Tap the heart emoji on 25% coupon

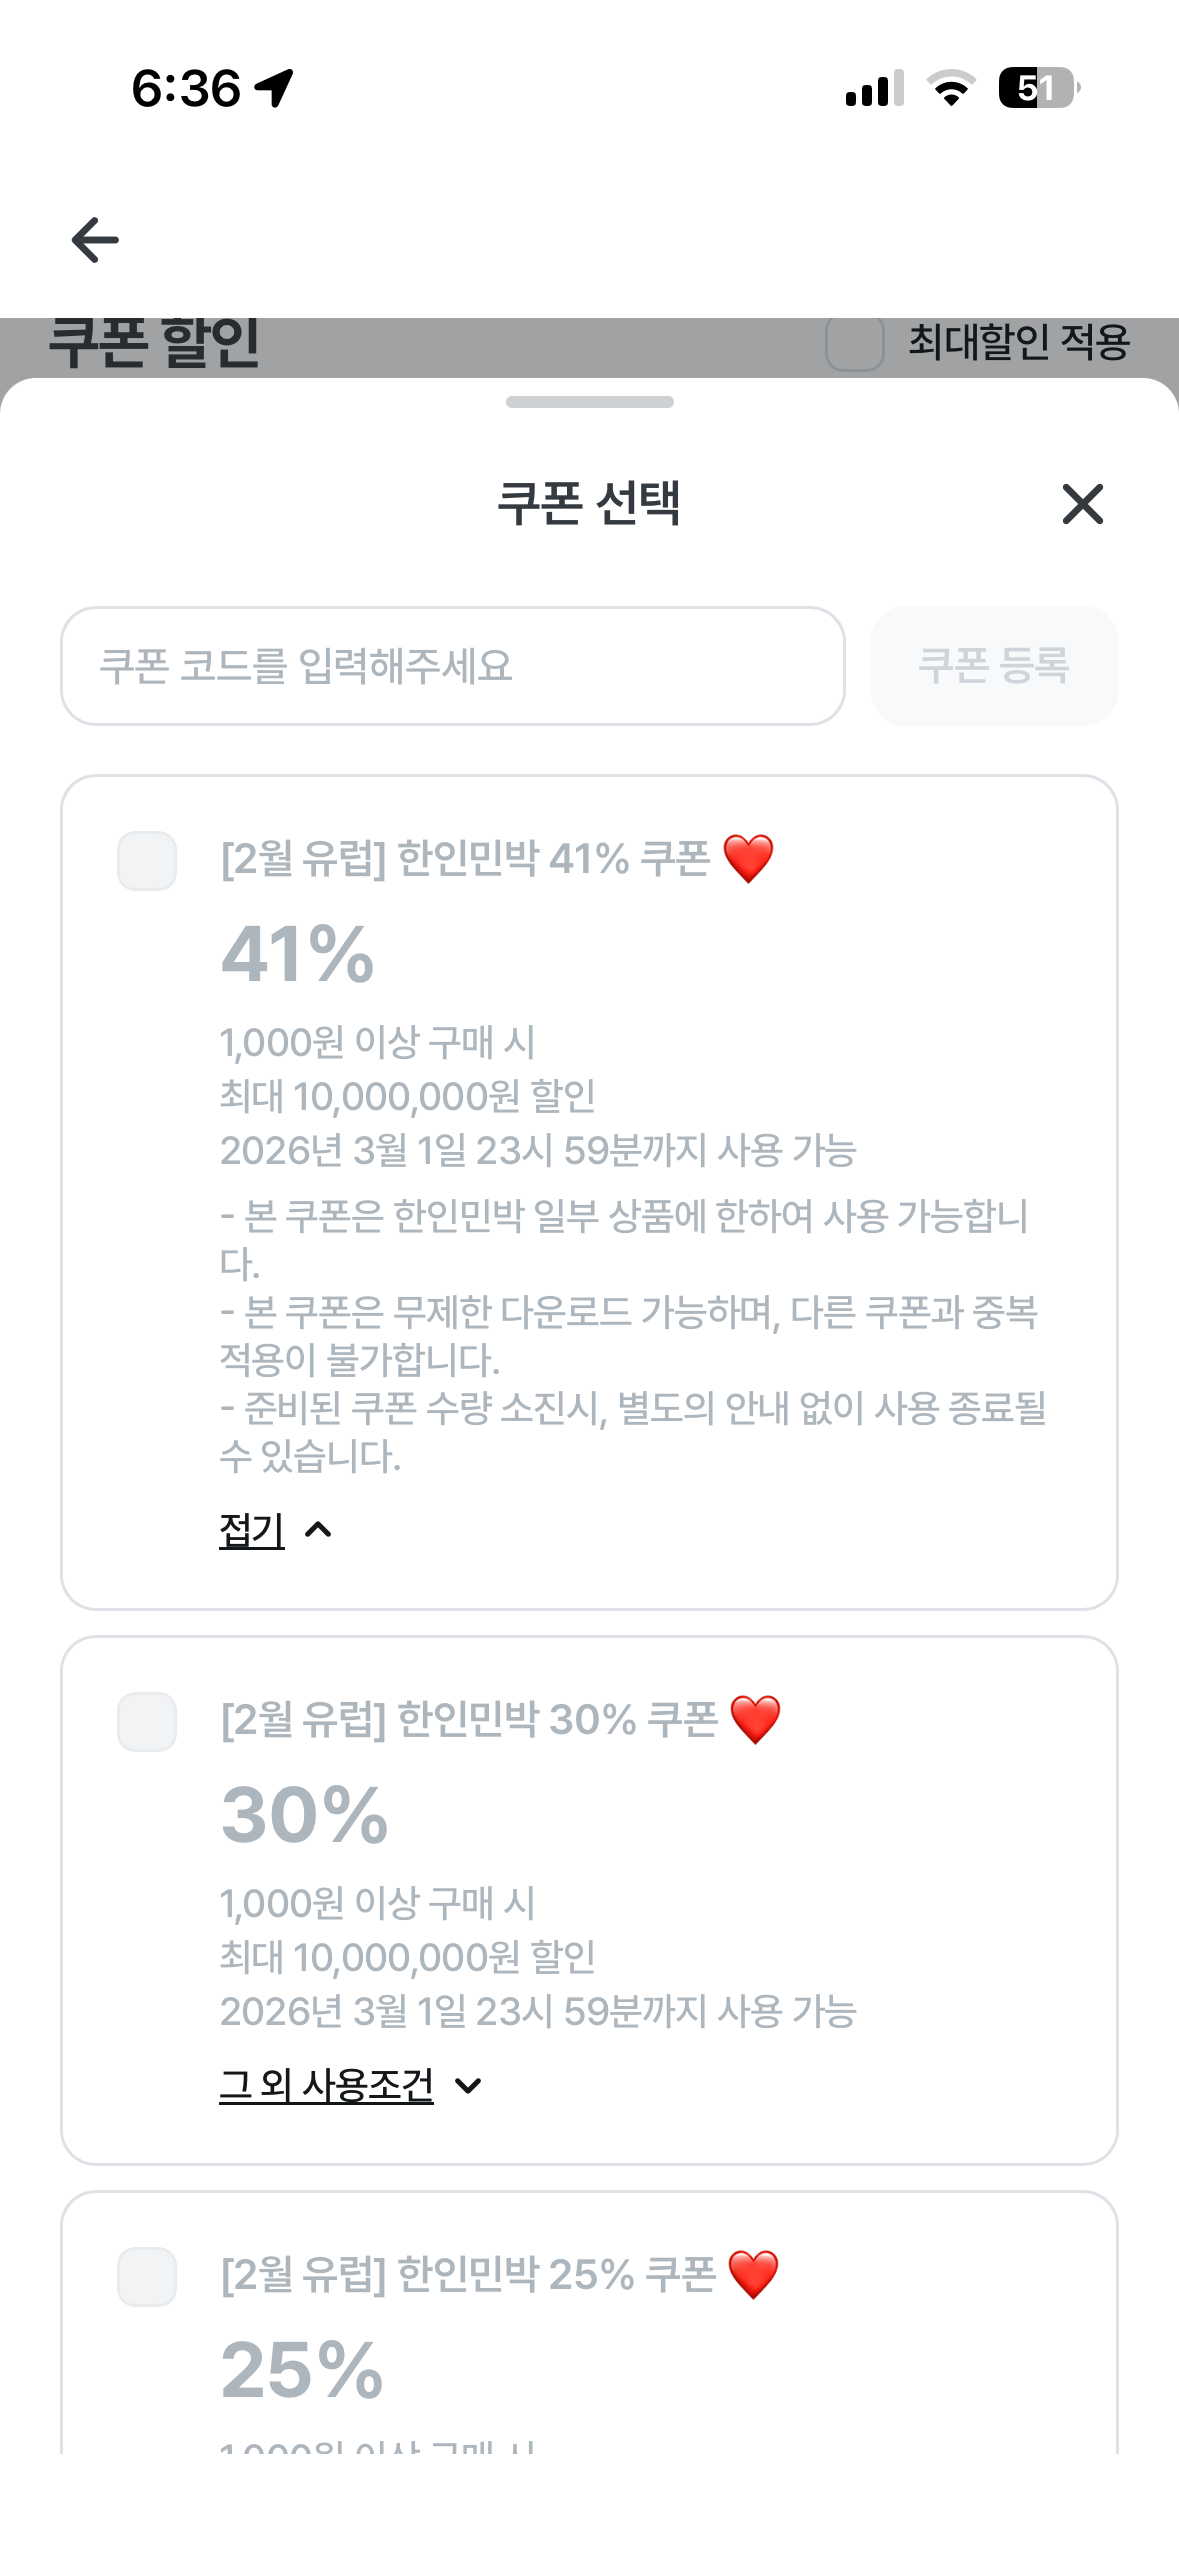coord(753,2275)
